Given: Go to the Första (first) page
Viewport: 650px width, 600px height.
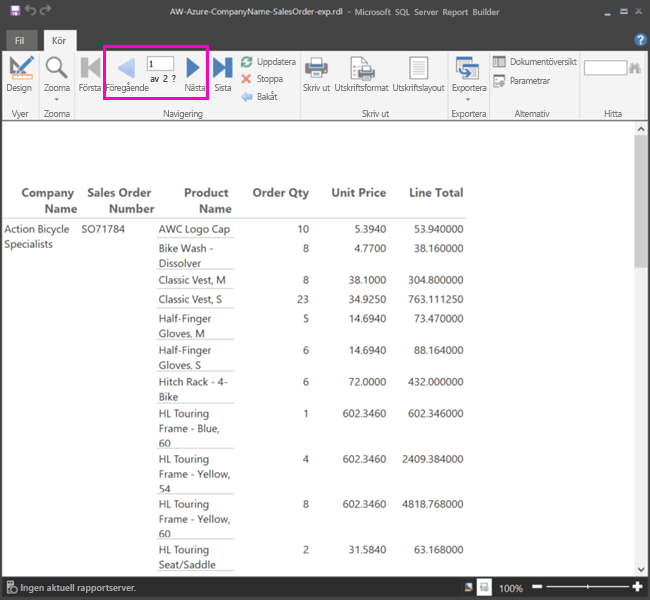Looking at the screenshot, I should pyautogui.click(x=90, y=74).
